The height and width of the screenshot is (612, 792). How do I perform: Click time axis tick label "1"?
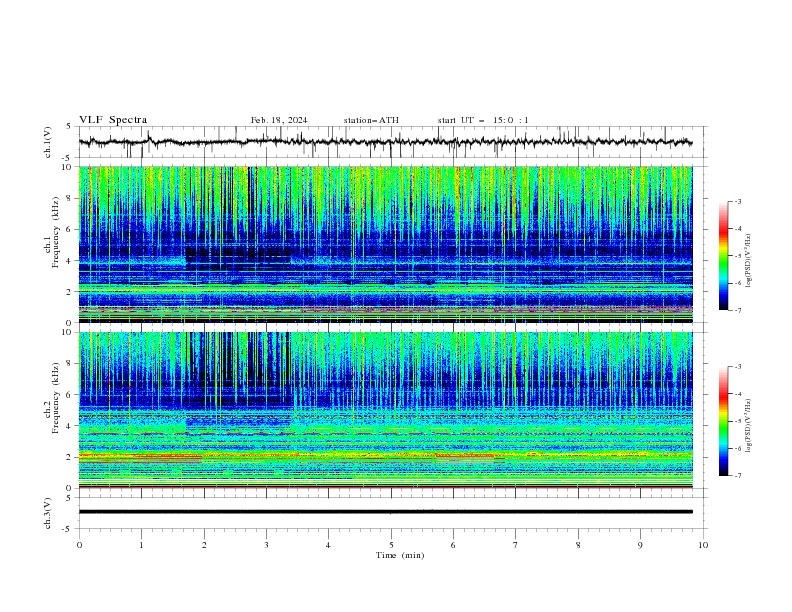(141, 545)
